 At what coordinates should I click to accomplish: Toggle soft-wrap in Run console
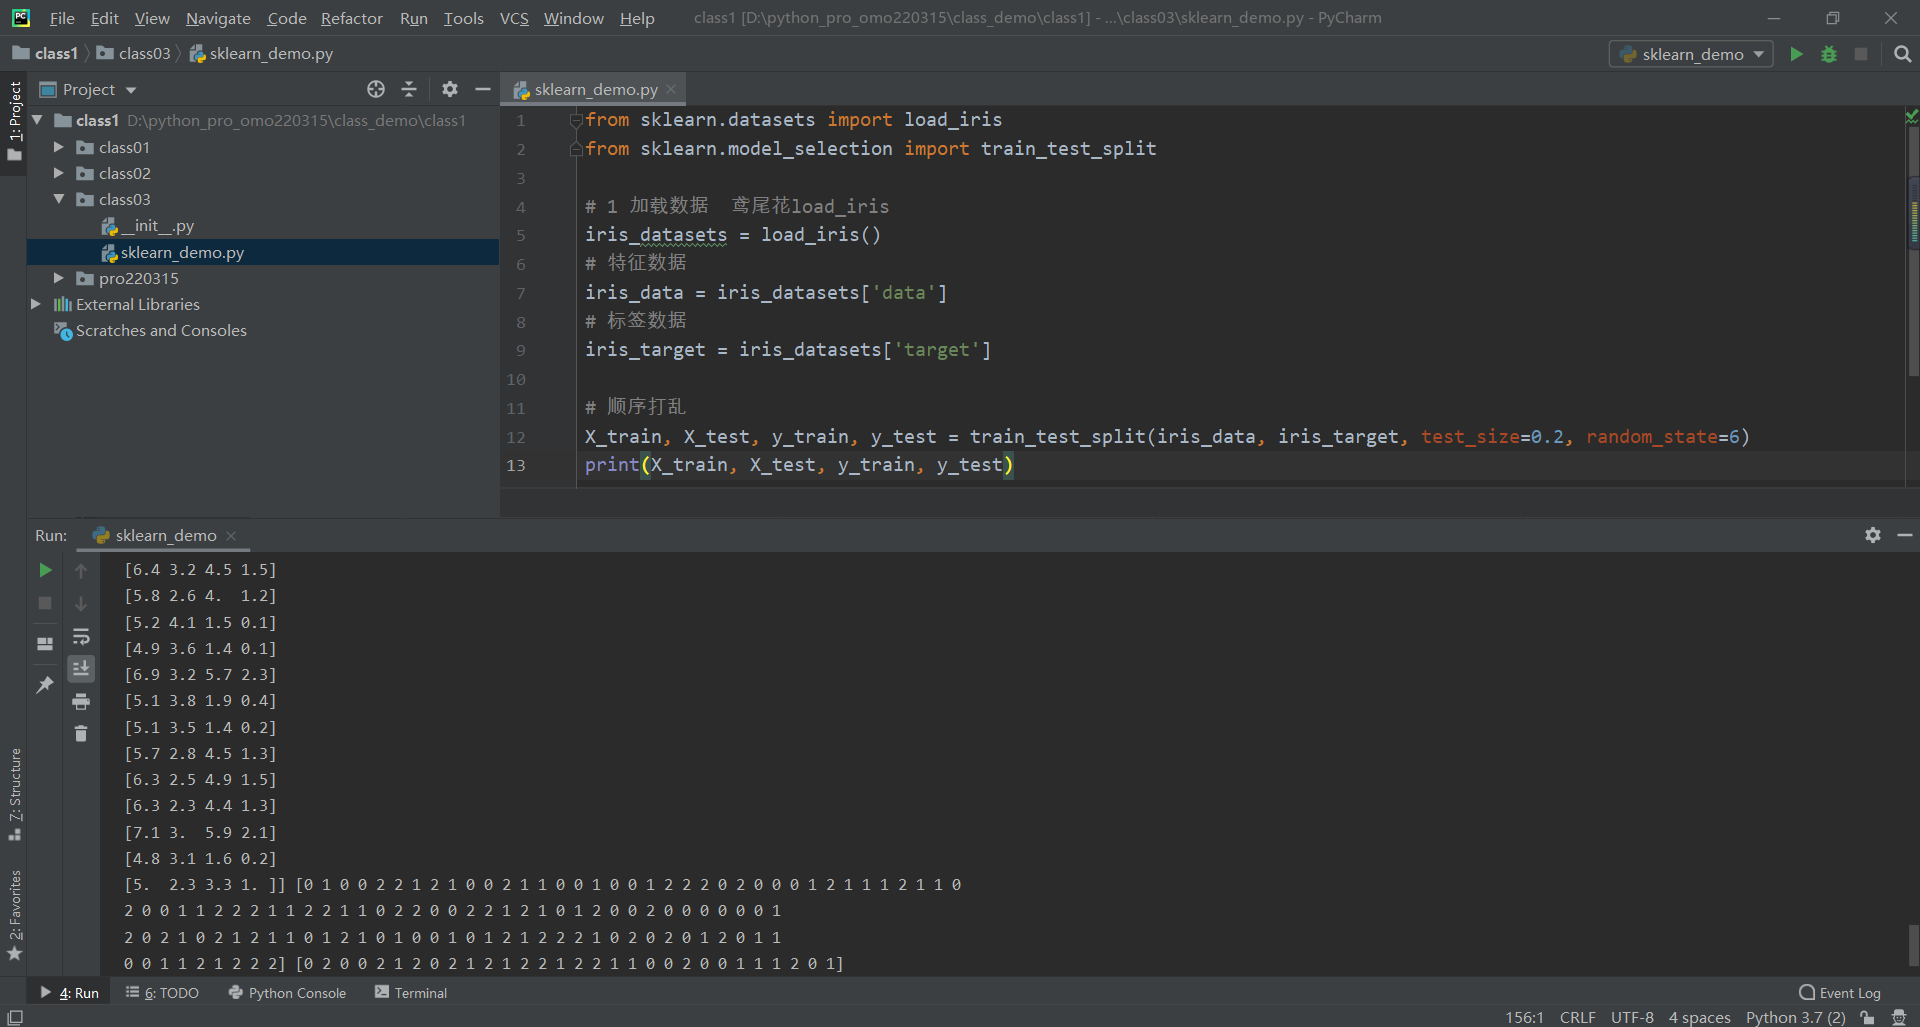click(81, 636)
